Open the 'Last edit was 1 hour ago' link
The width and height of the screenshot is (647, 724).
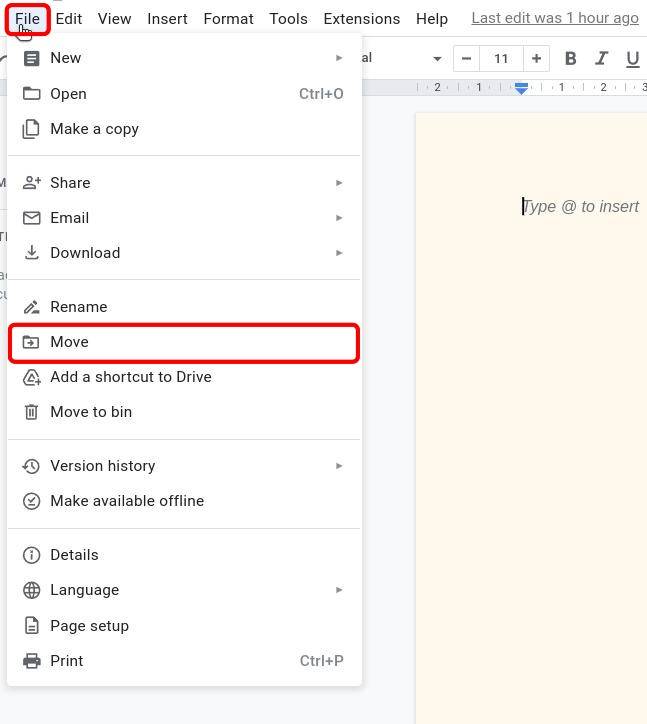click(554, 18)
